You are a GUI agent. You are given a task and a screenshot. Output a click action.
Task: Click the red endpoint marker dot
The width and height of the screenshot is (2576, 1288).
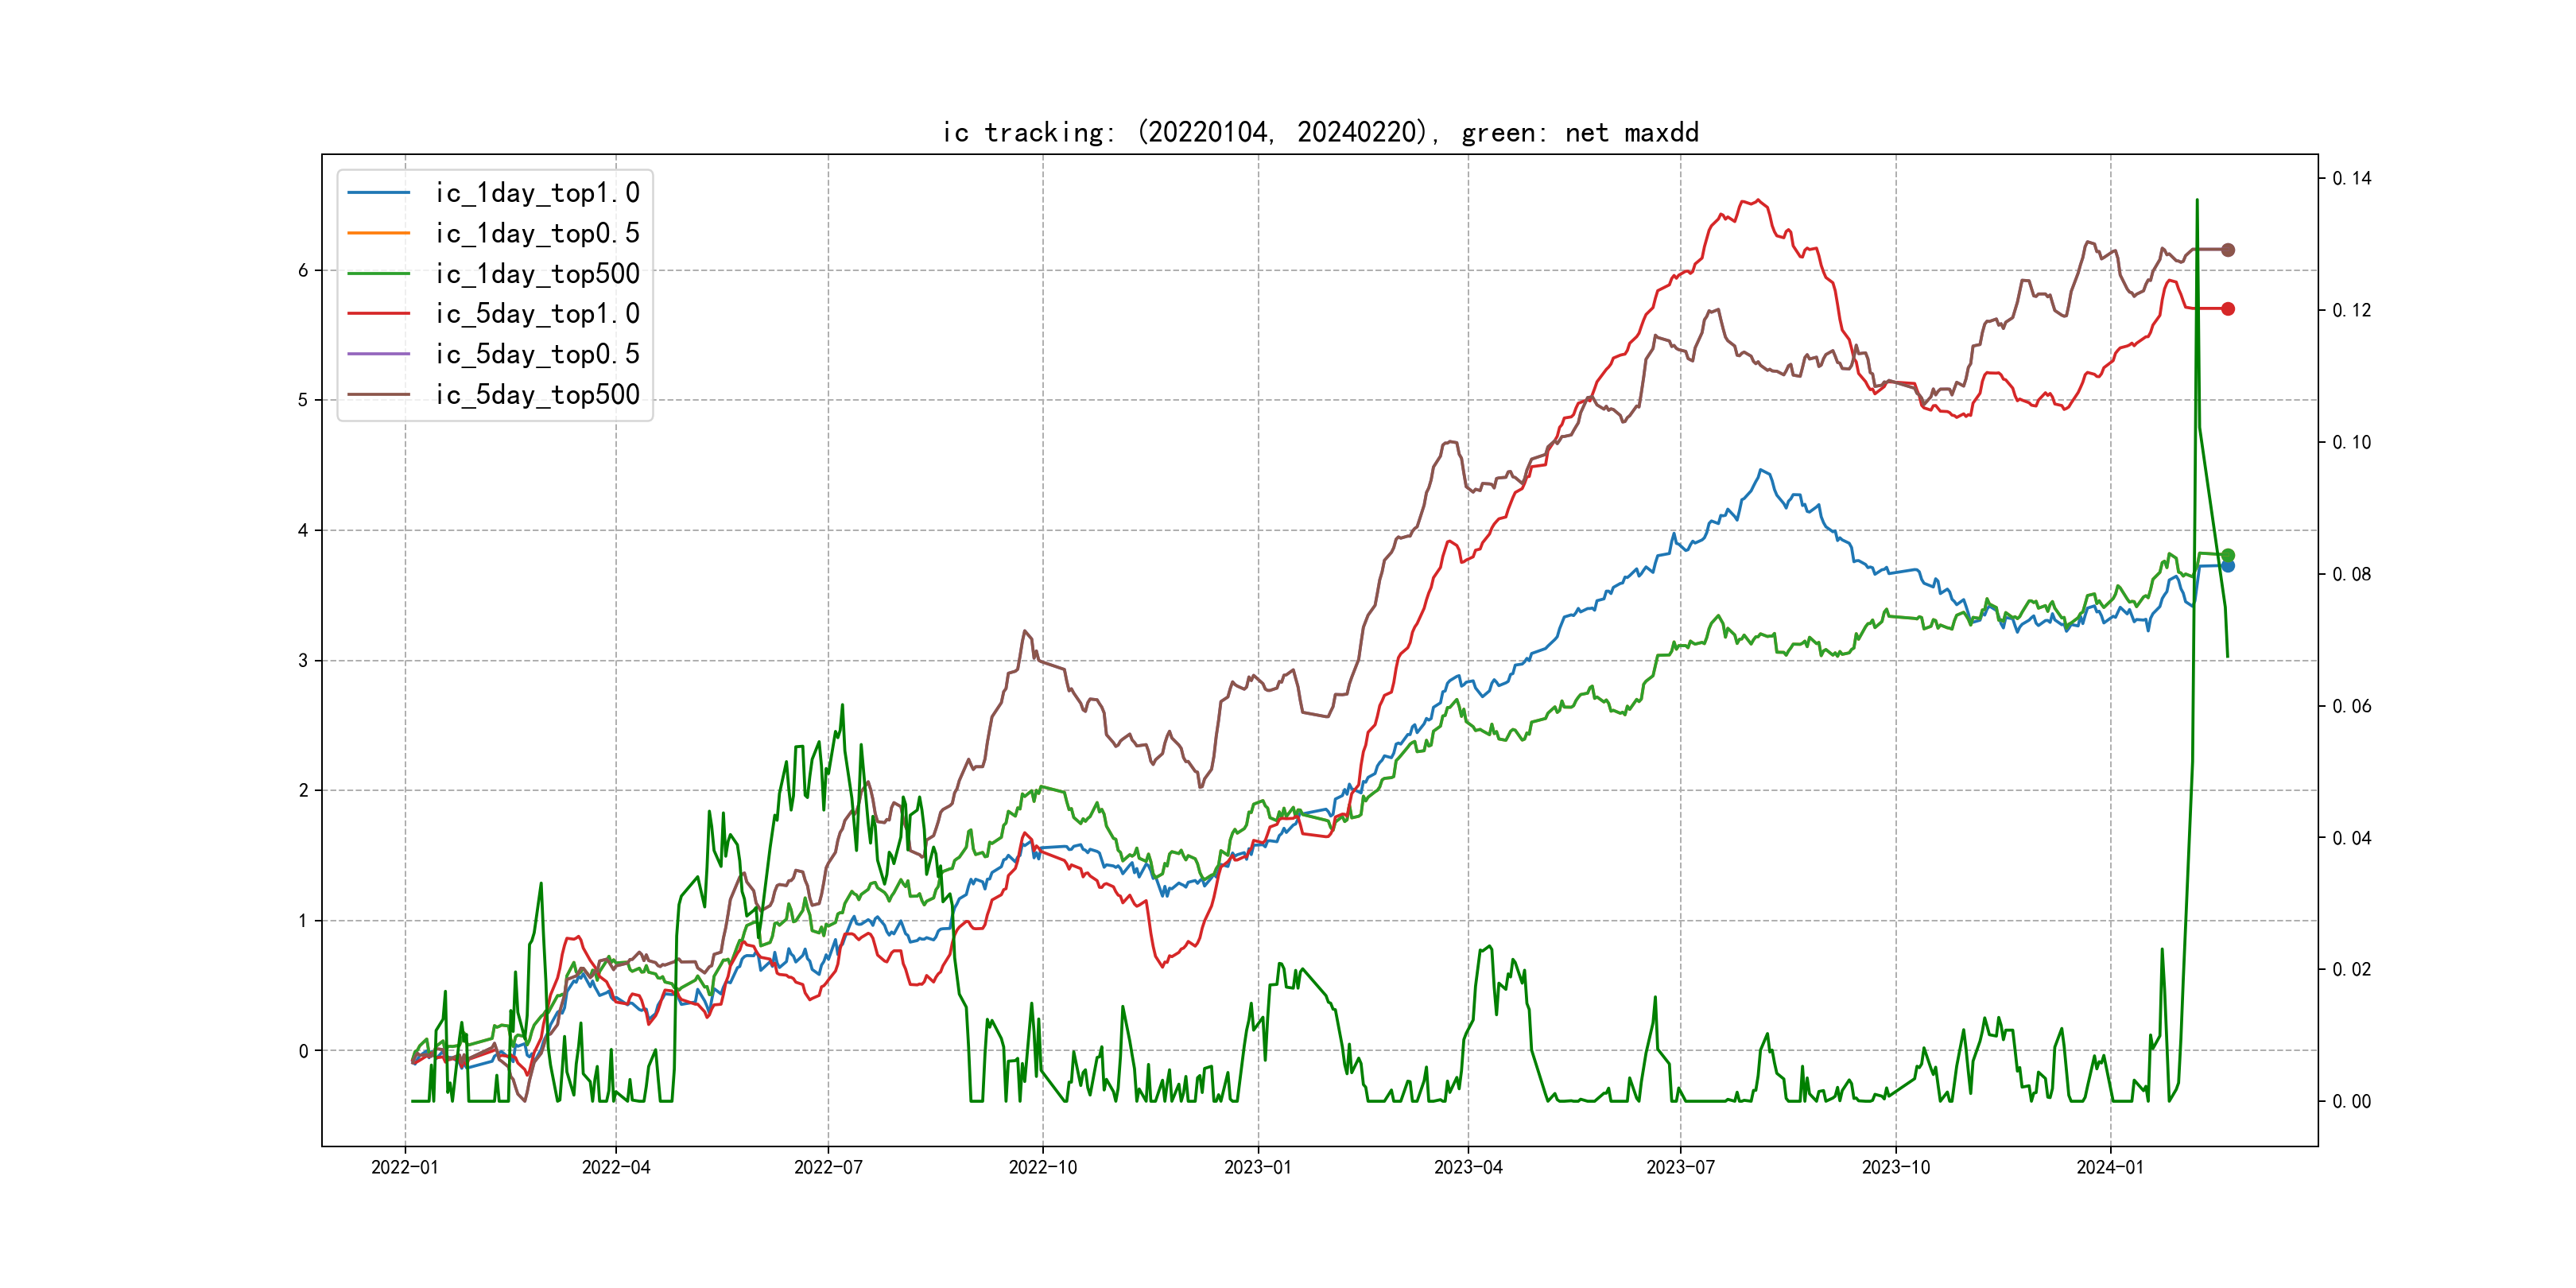click(2227, 309)
